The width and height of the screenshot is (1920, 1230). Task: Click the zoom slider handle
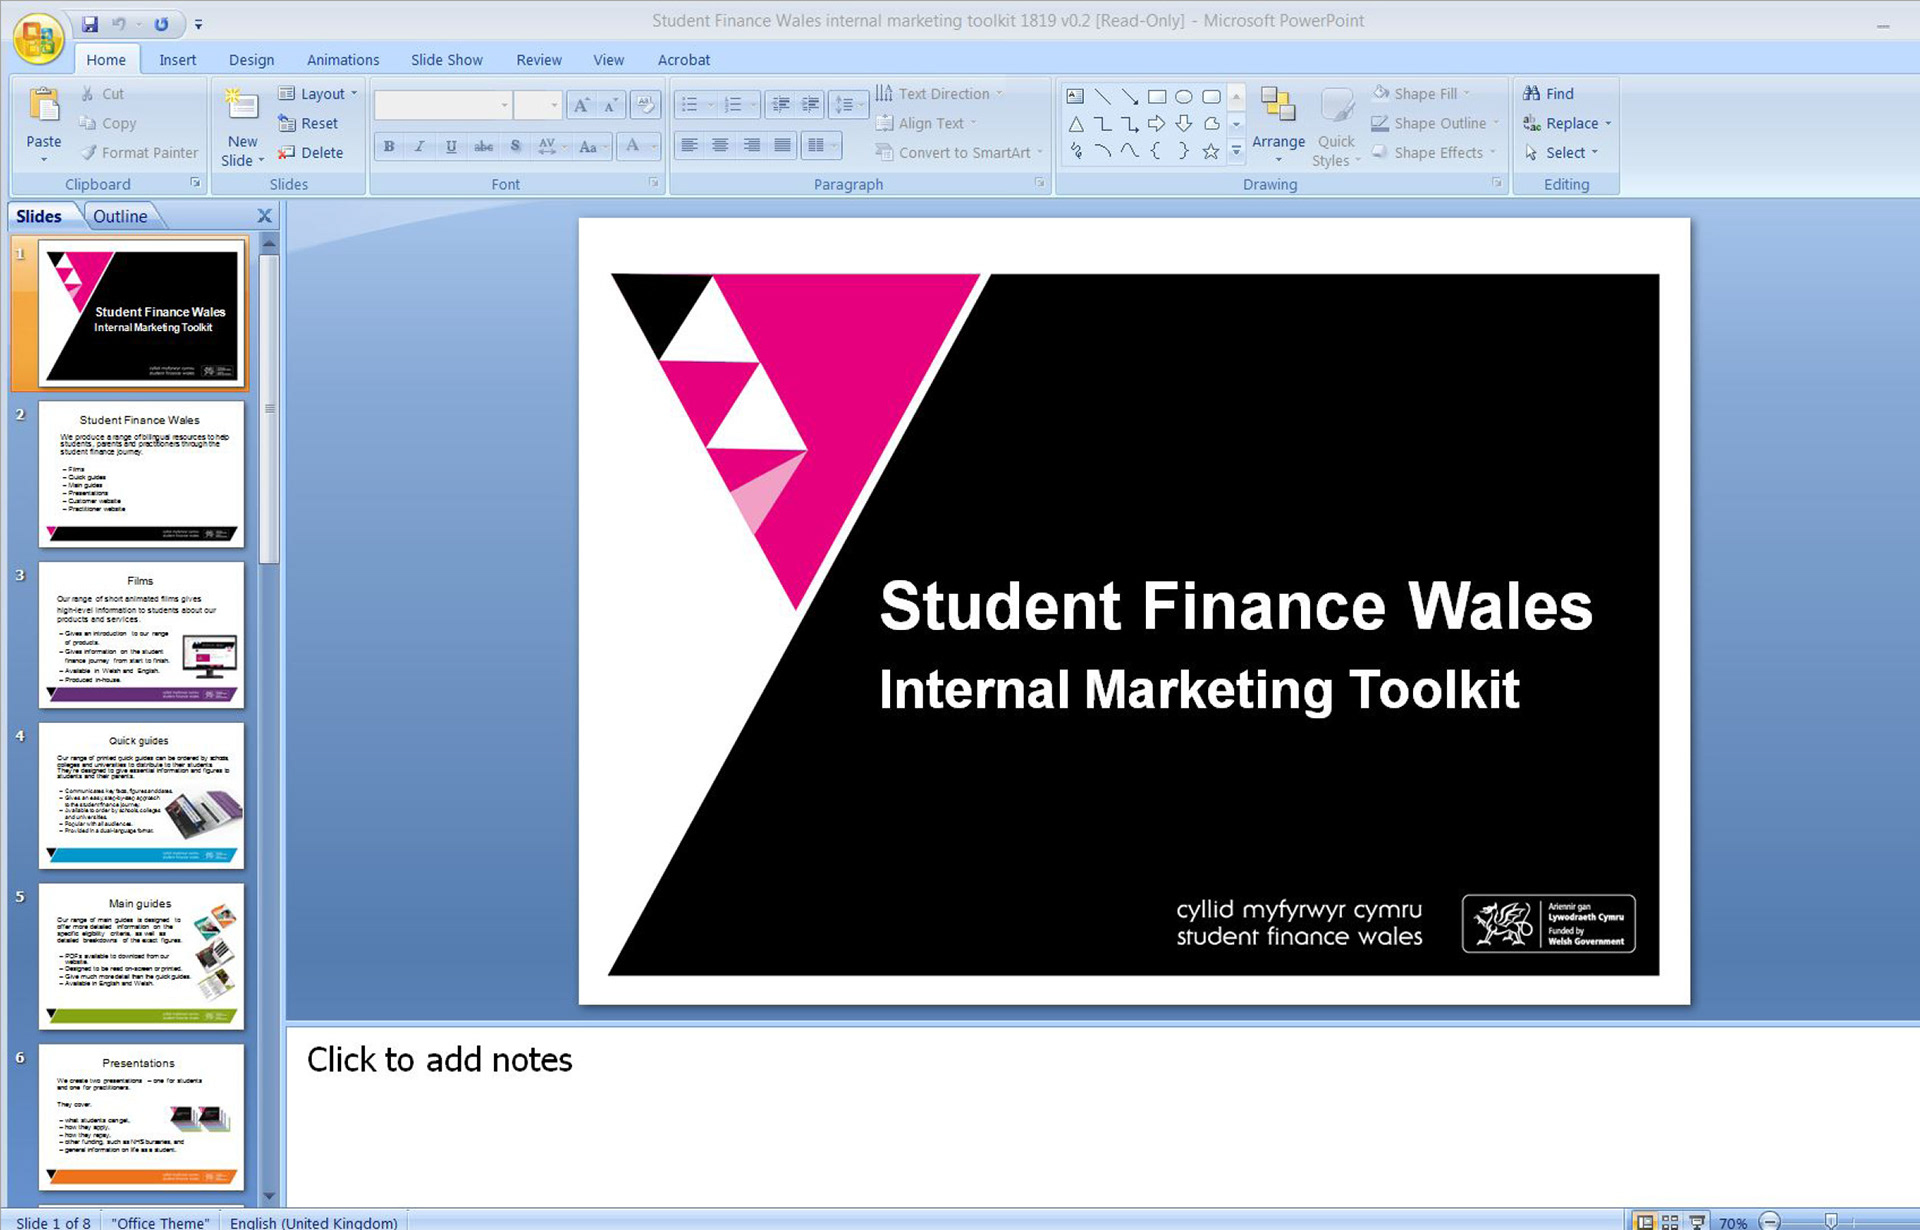point(1830,1221)
